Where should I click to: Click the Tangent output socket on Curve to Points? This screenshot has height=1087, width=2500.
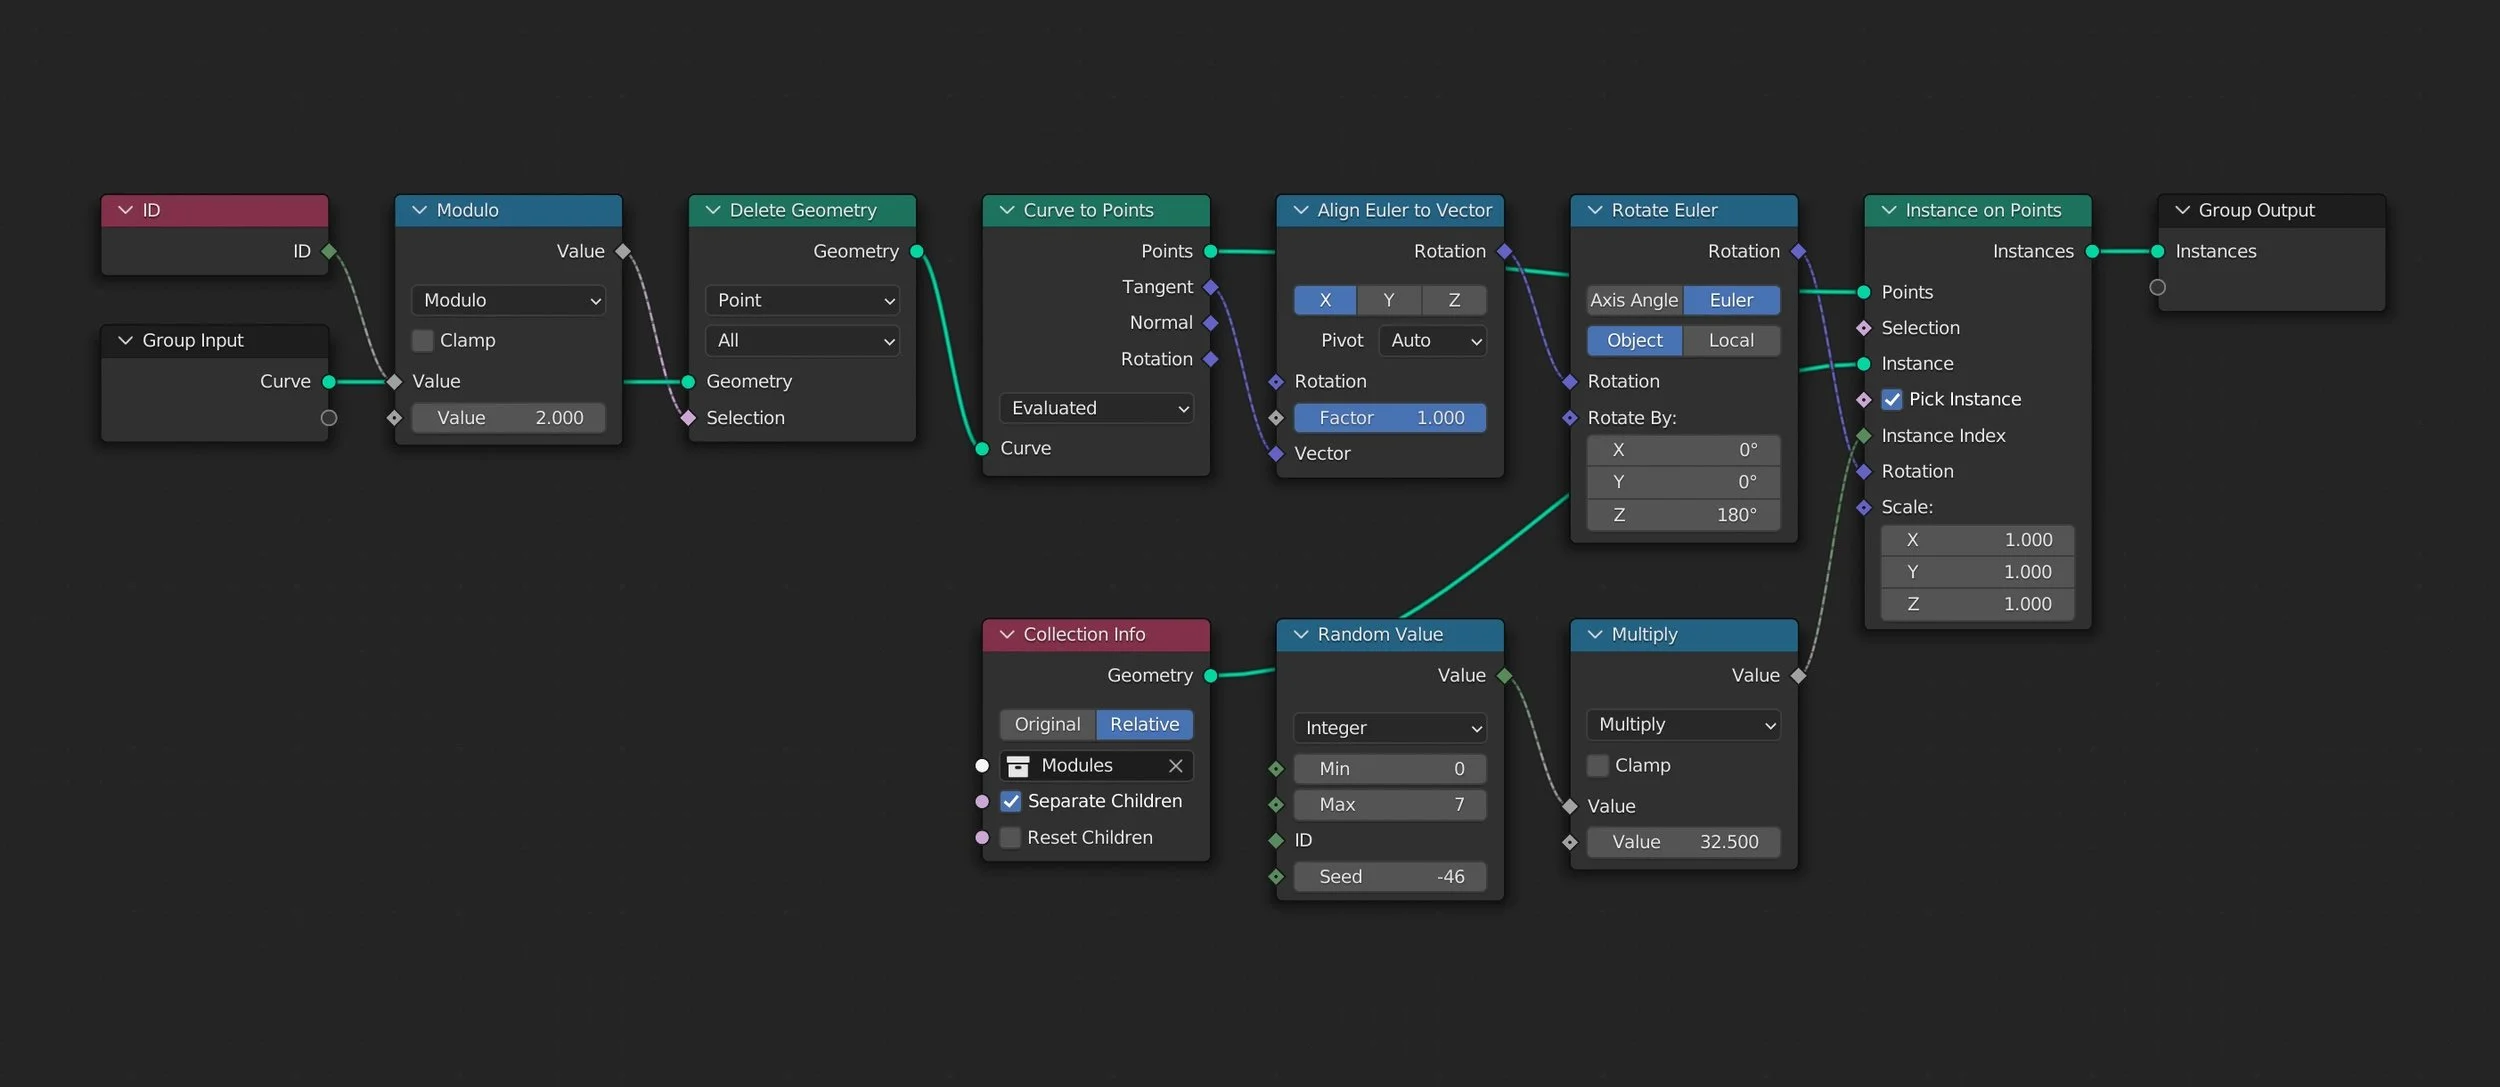(1211, 288)
